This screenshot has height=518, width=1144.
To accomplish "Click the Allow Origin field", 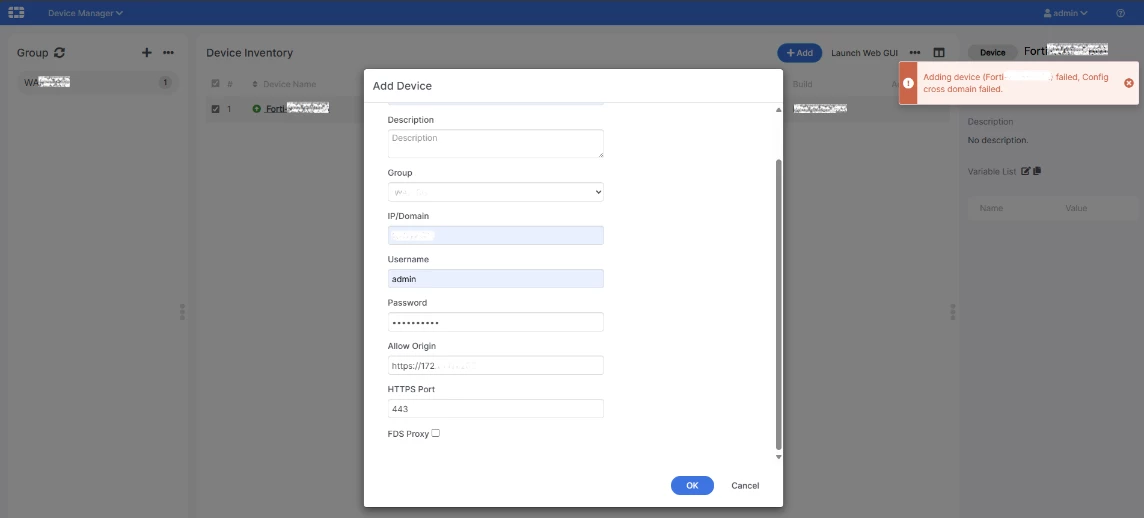I will (495, 365).
